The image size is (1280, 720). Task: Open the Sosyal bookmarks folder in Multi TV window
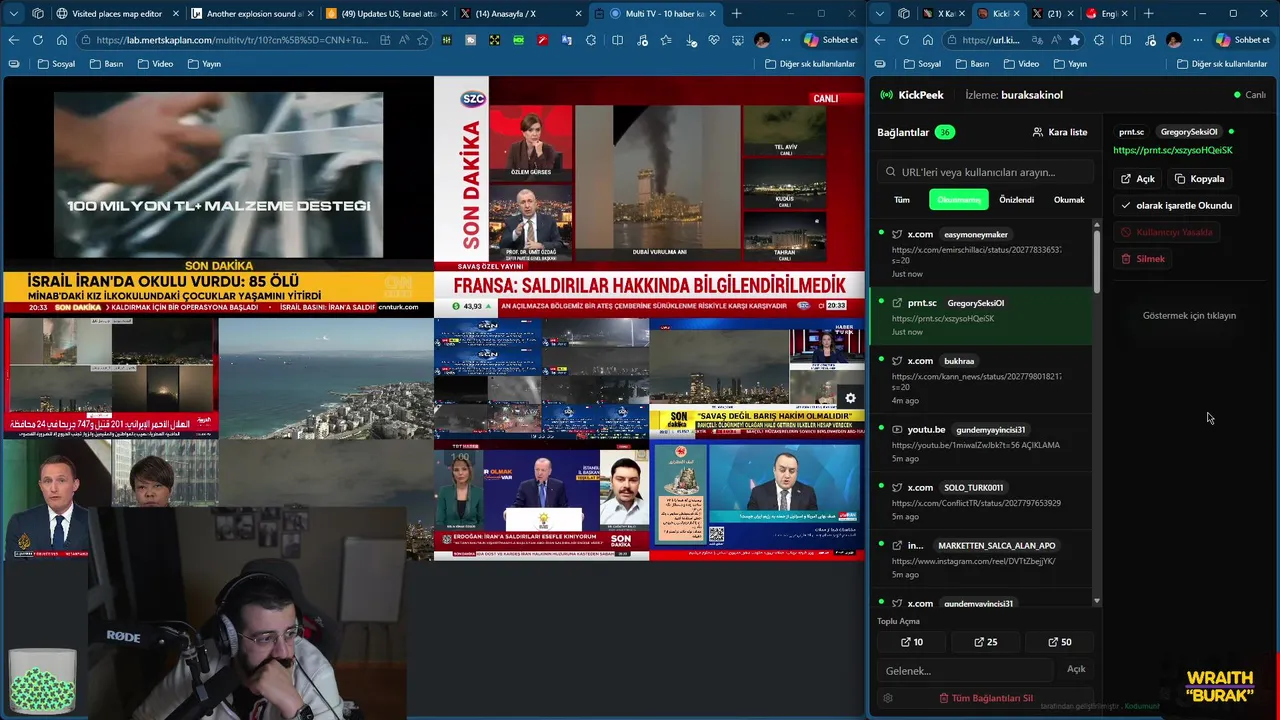tap(56, 63)
